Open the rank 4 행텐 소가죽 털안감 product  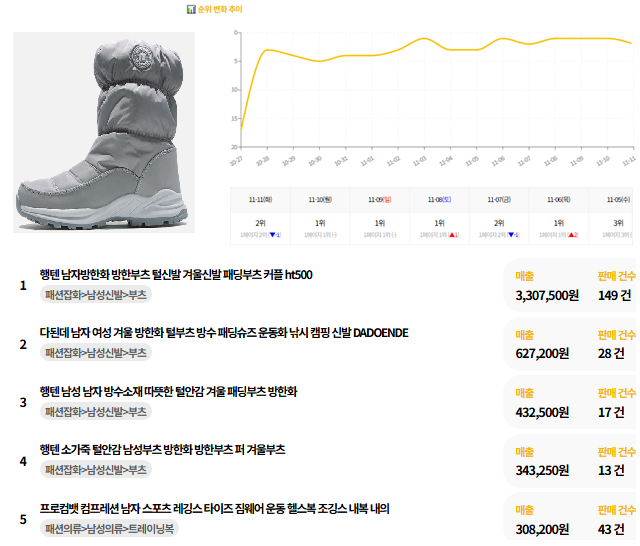click(x=162, y=449)
